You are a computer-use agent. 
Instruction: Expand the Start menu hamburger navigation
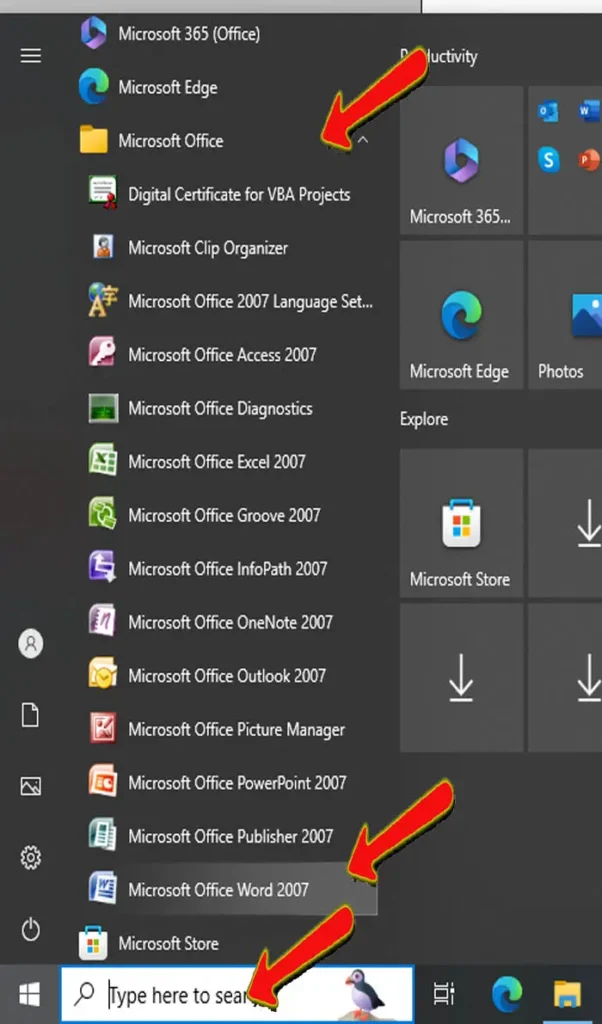31,56
